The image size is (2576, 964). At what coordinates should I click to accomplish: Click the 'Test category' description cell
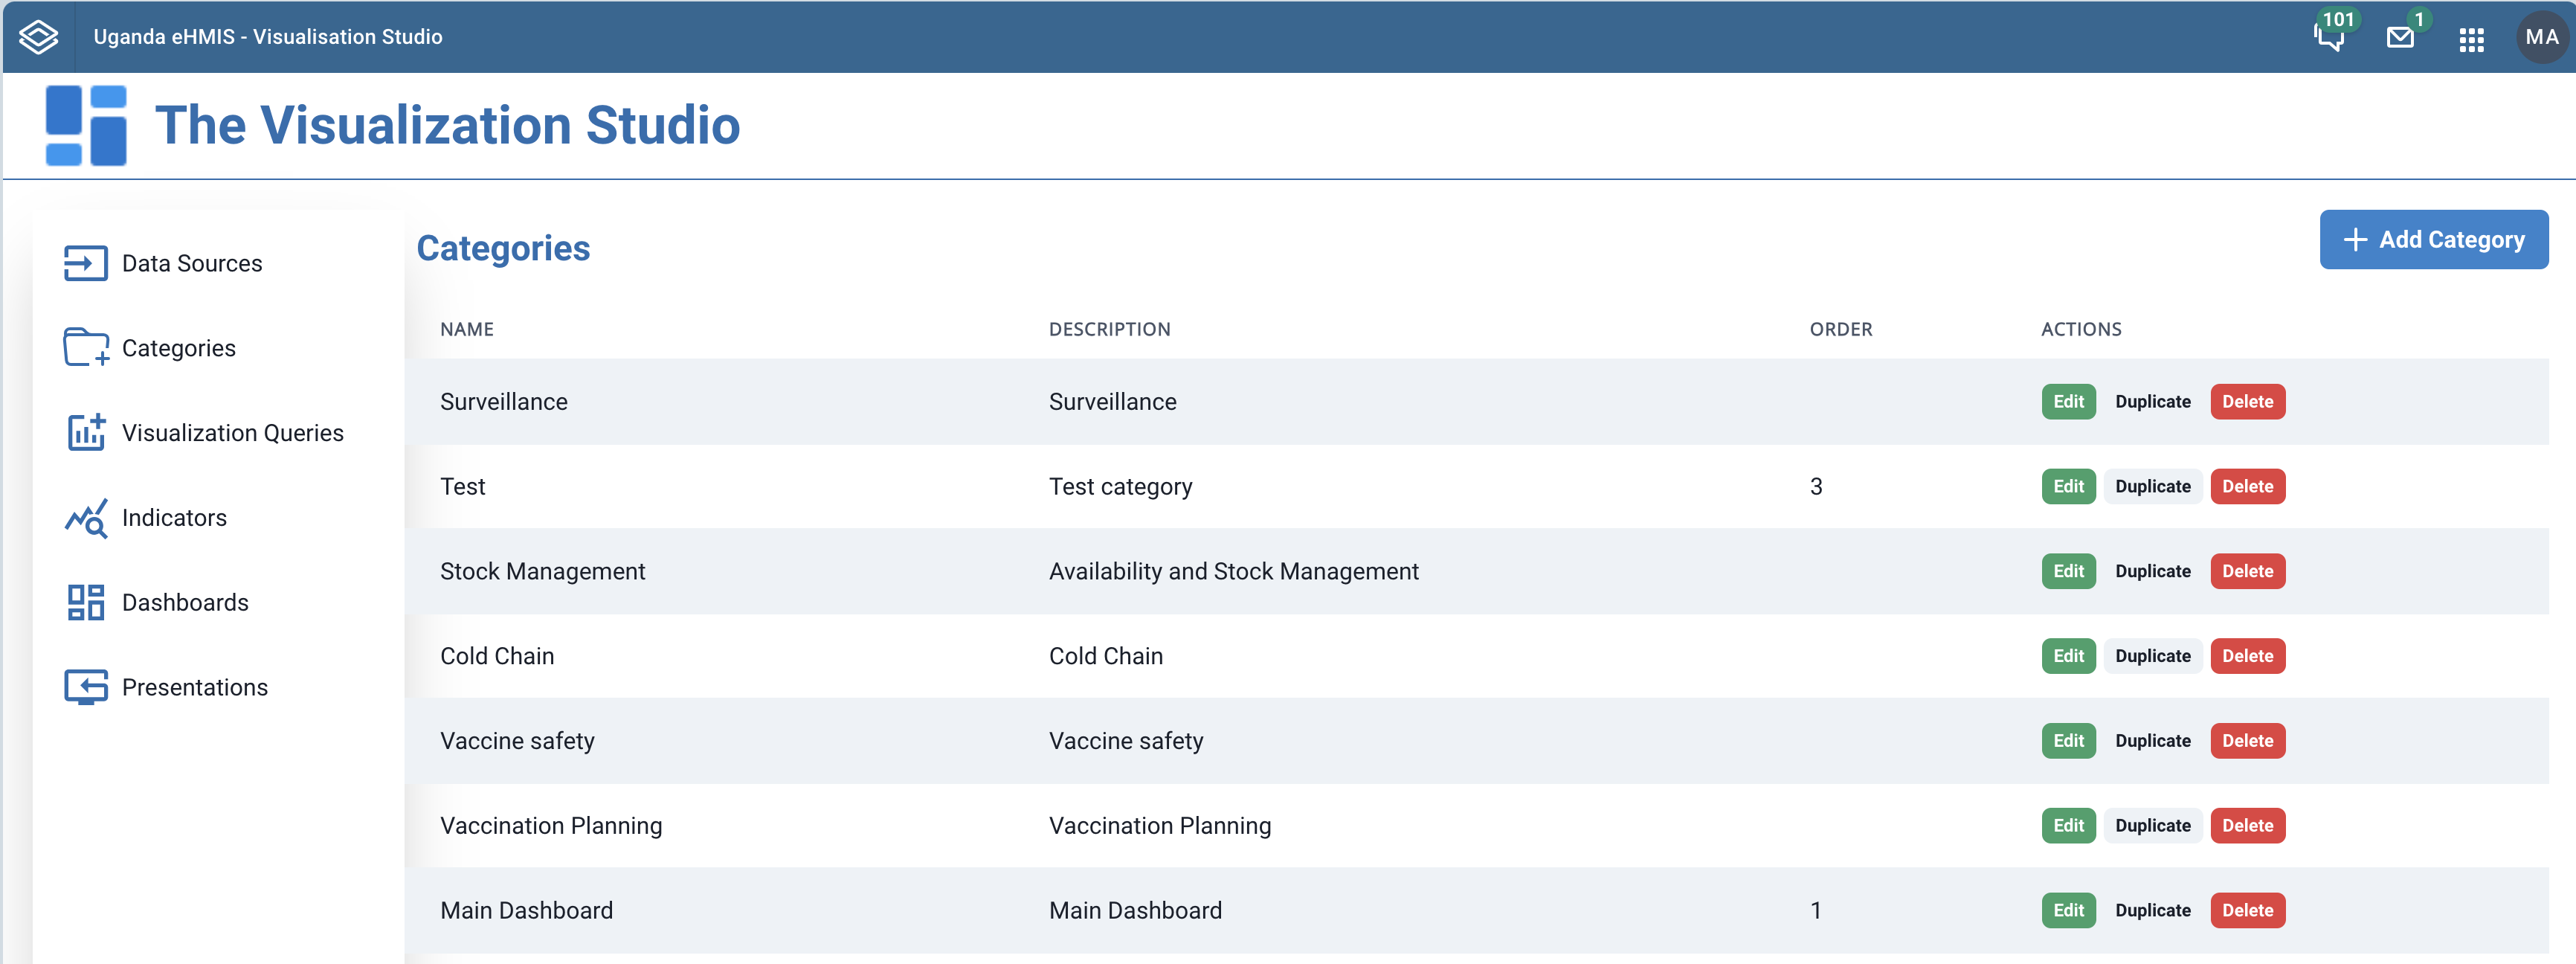tap(1120, 487)
